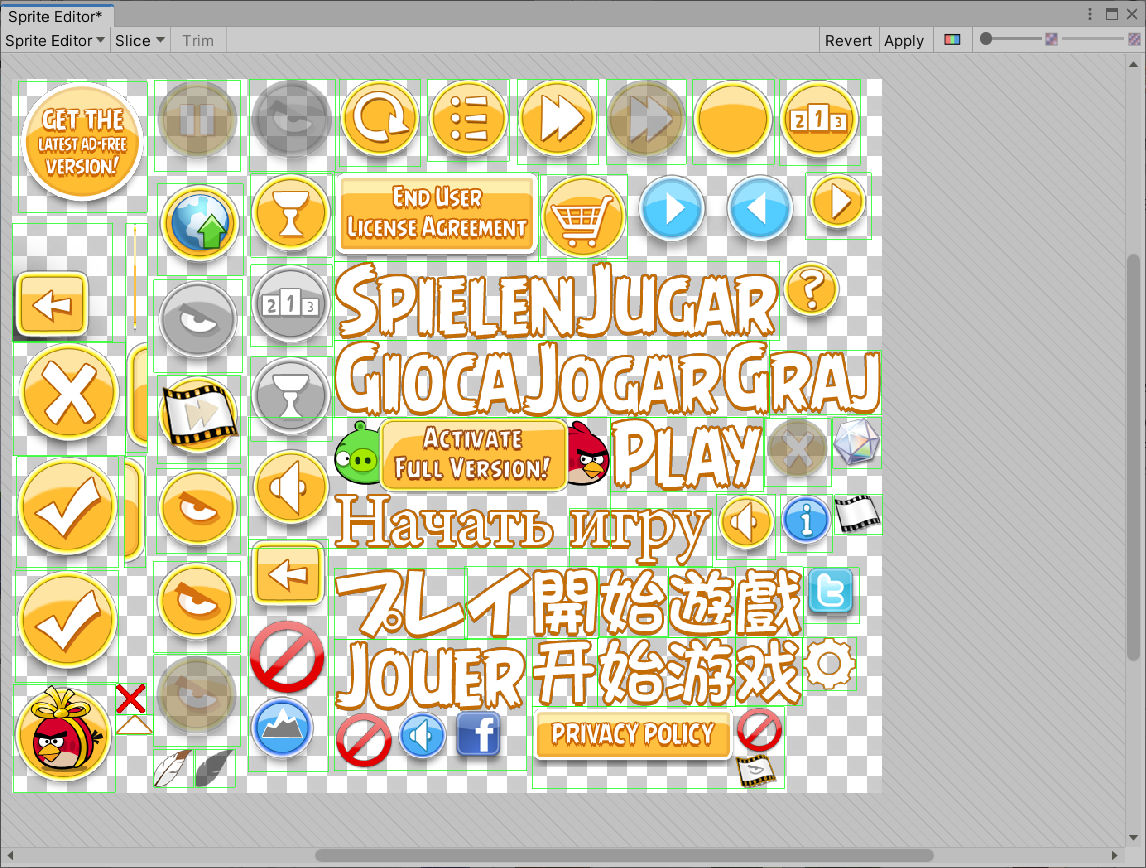Apply sprite editor changes

point(904,41)
